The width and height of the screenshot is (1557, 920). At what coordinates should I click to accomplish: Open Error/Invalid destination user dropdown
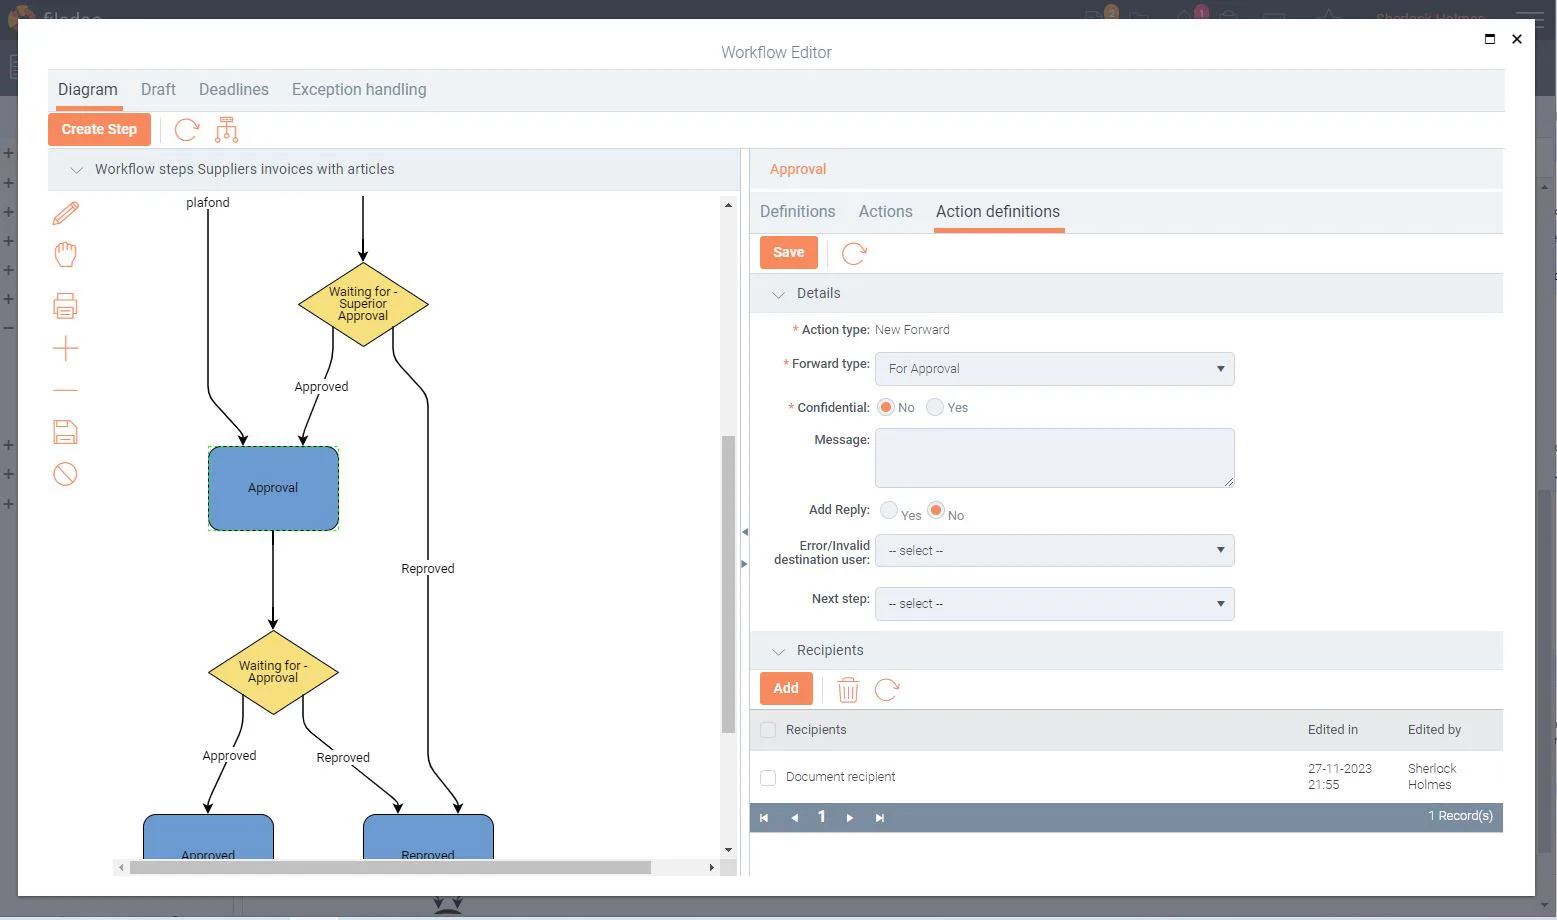[1054, 551]
